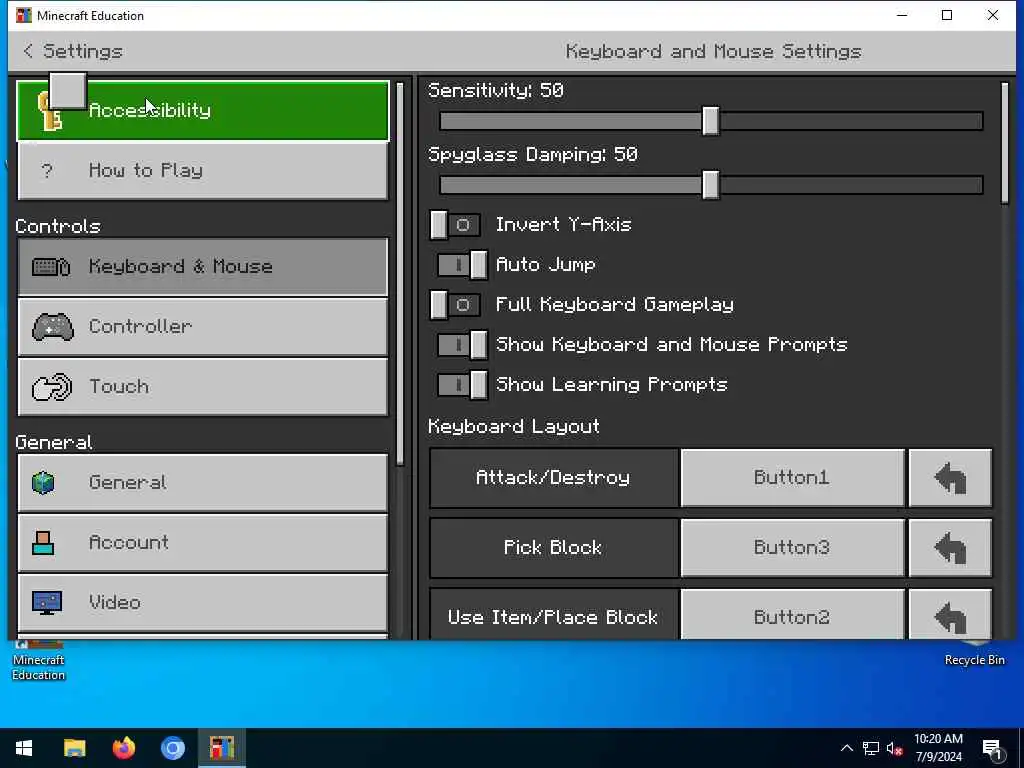Show hidden tray icons chevron

[x=846, y=748]
